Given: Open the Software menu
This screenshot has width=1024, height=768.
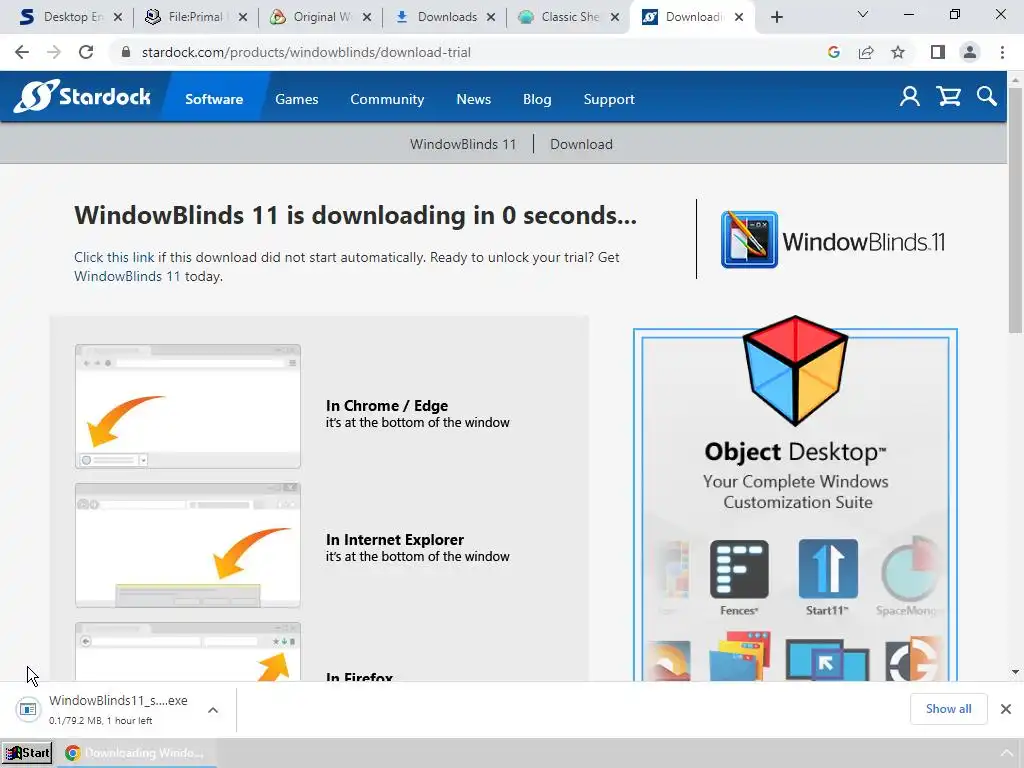Looking at the screenshot, I should (x=214, y=99).
